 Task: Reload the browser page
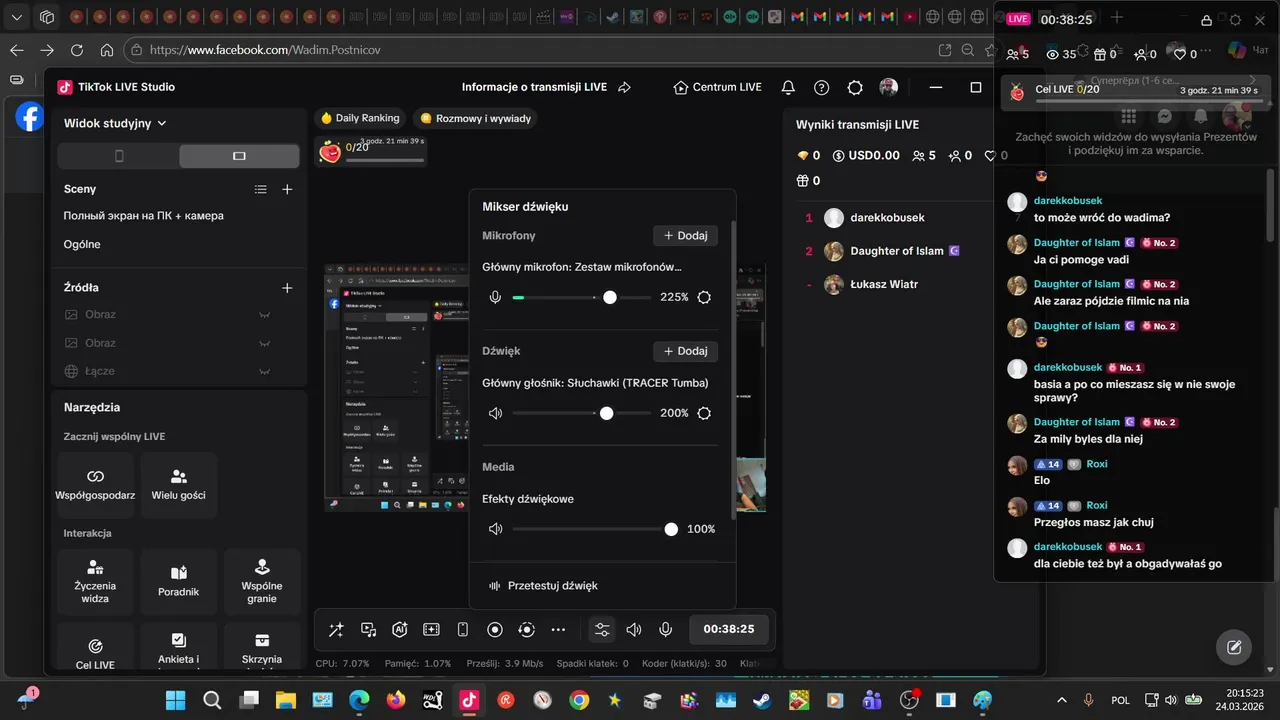tap(77, 50)
